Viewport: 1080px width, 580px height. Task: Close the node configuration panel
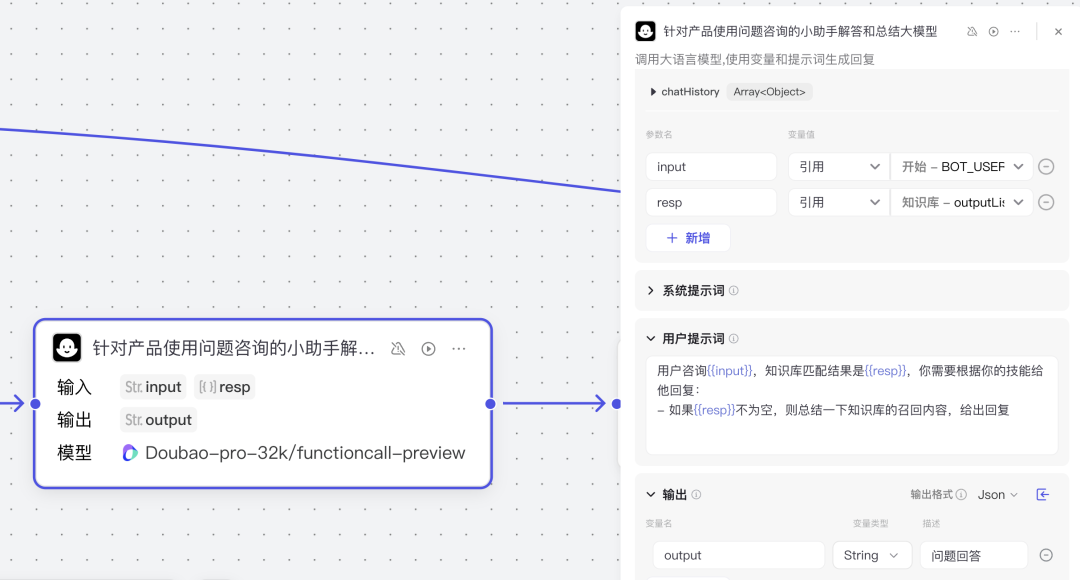pyautogui.click(x=1058, y=32)
